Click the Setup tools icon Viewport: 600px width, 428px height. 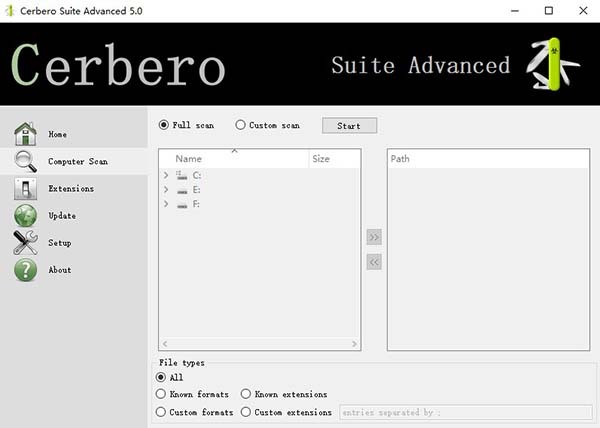(25, 242)
